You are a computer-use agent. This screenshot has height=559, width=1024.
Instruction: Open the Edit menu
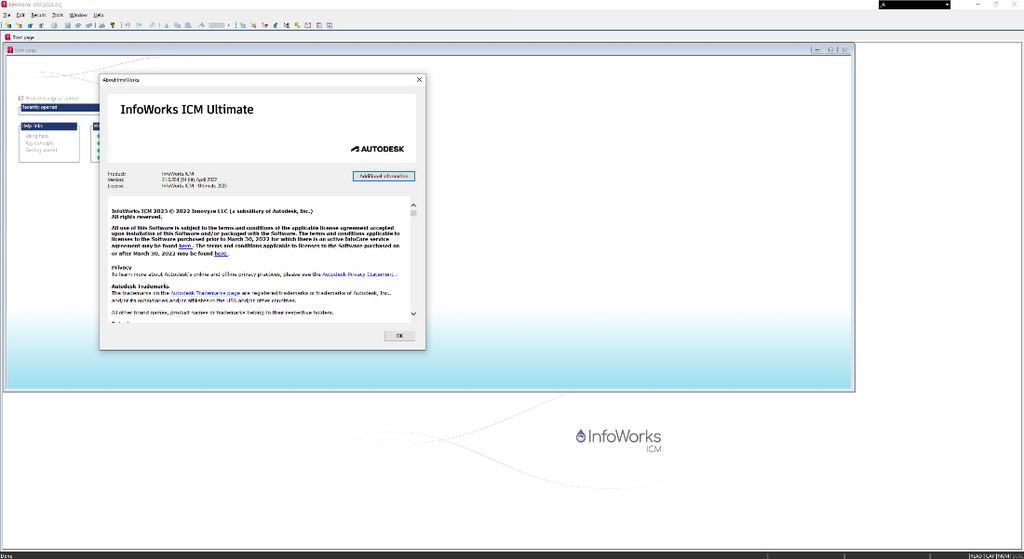[20, 15]
